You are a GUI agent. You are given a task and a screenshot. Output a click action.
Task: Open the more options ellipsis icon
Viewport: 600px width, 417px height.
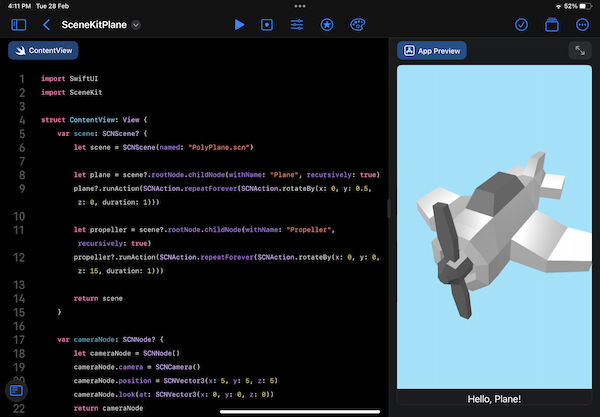pyautogui.click(x=582, y=25)
